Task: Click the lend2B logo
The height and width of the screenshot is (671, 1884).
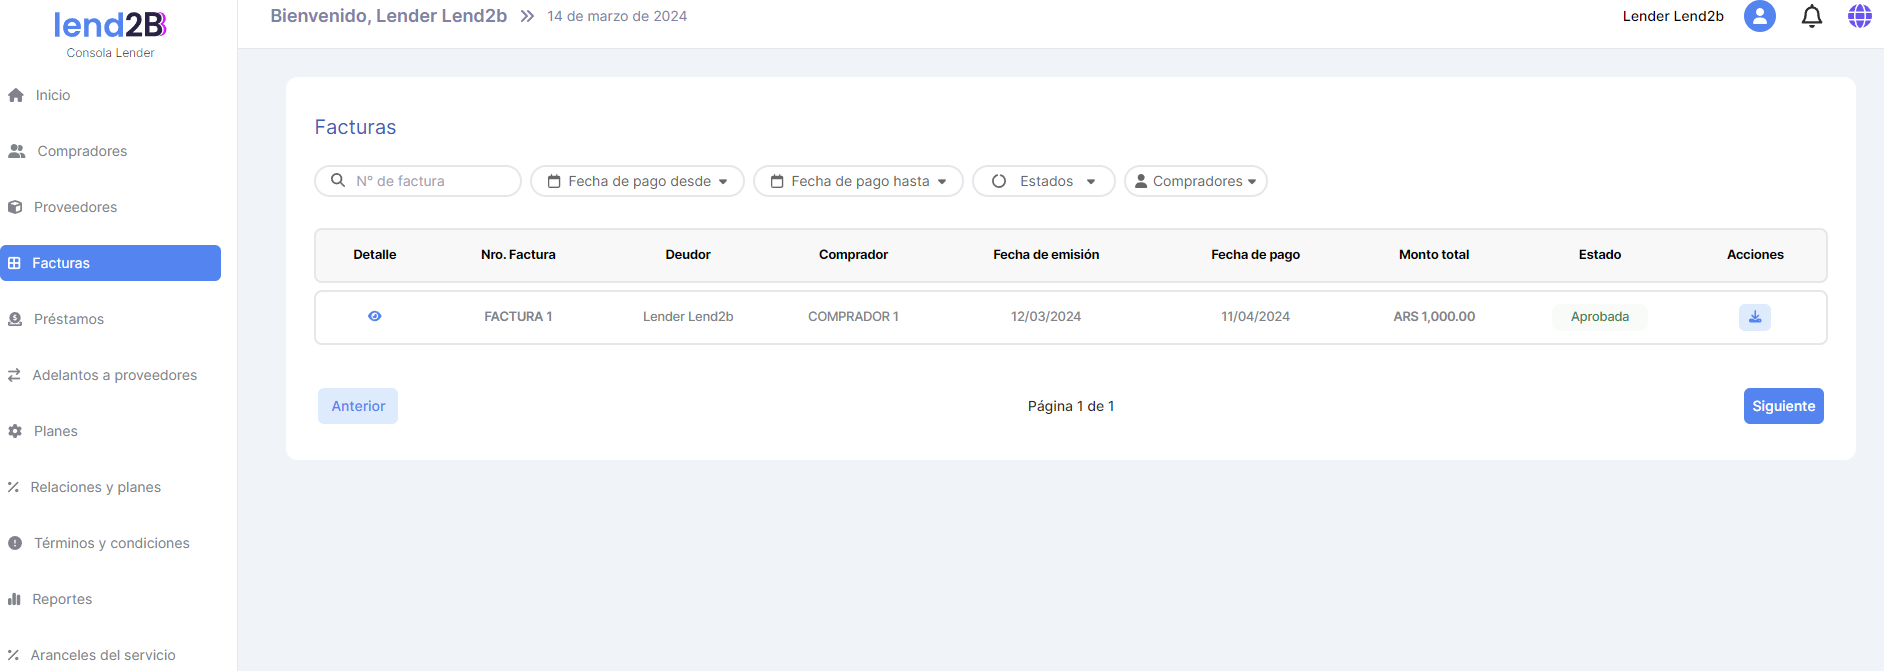Action: tap(110, 25)
